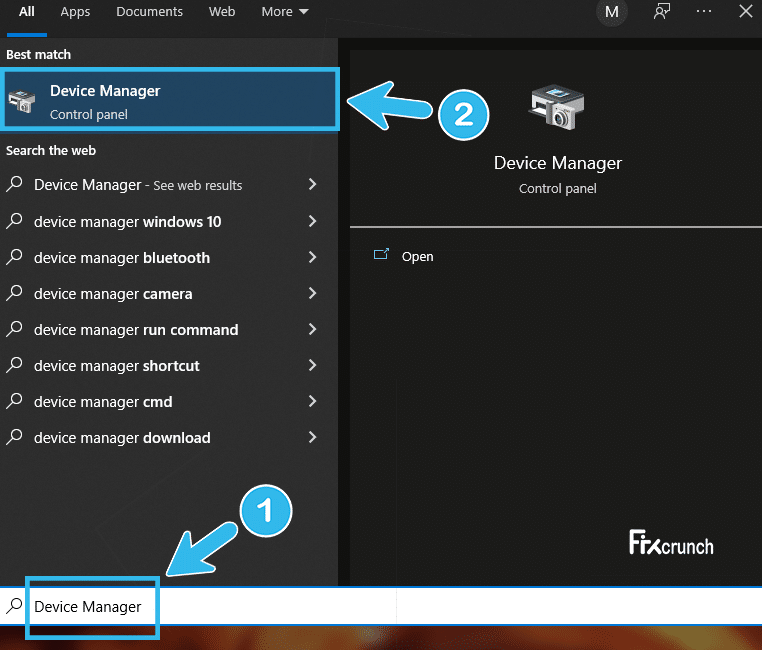Expand chevron for download suggestion

coord(312,437)
